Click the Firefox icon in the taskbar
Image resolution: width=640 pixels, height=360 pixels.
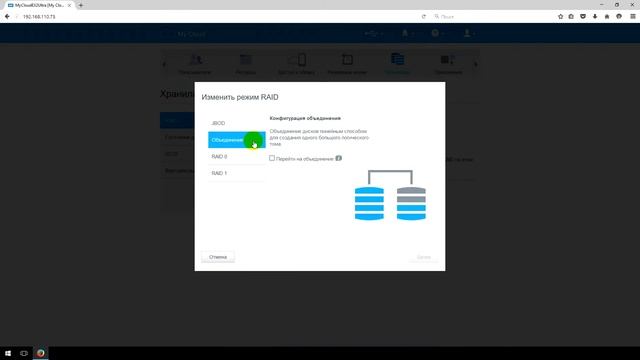click(40, 353)
